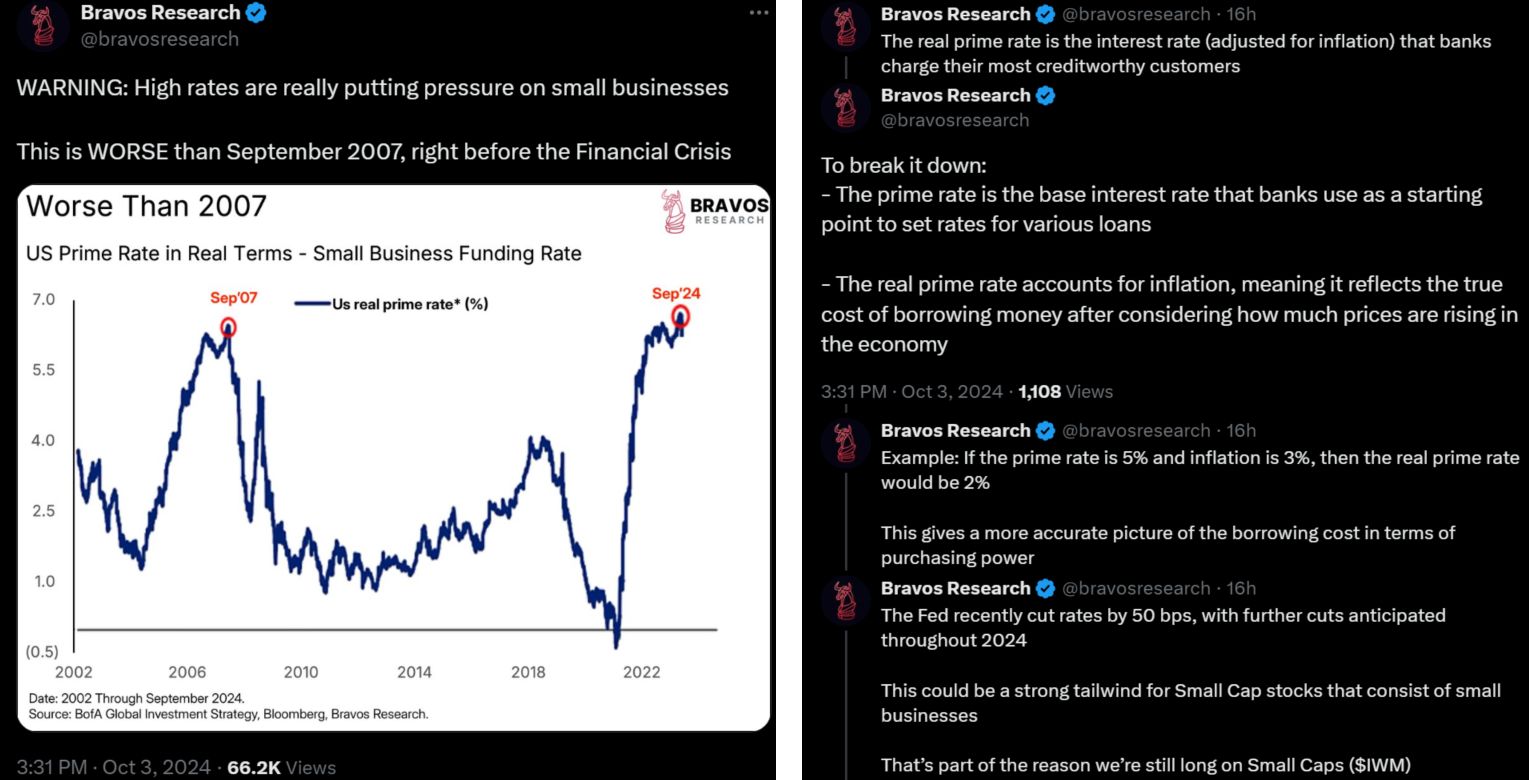
Task: Click the Sep'24 red circle marker on the chart
Action: click(x=681, y=317)
